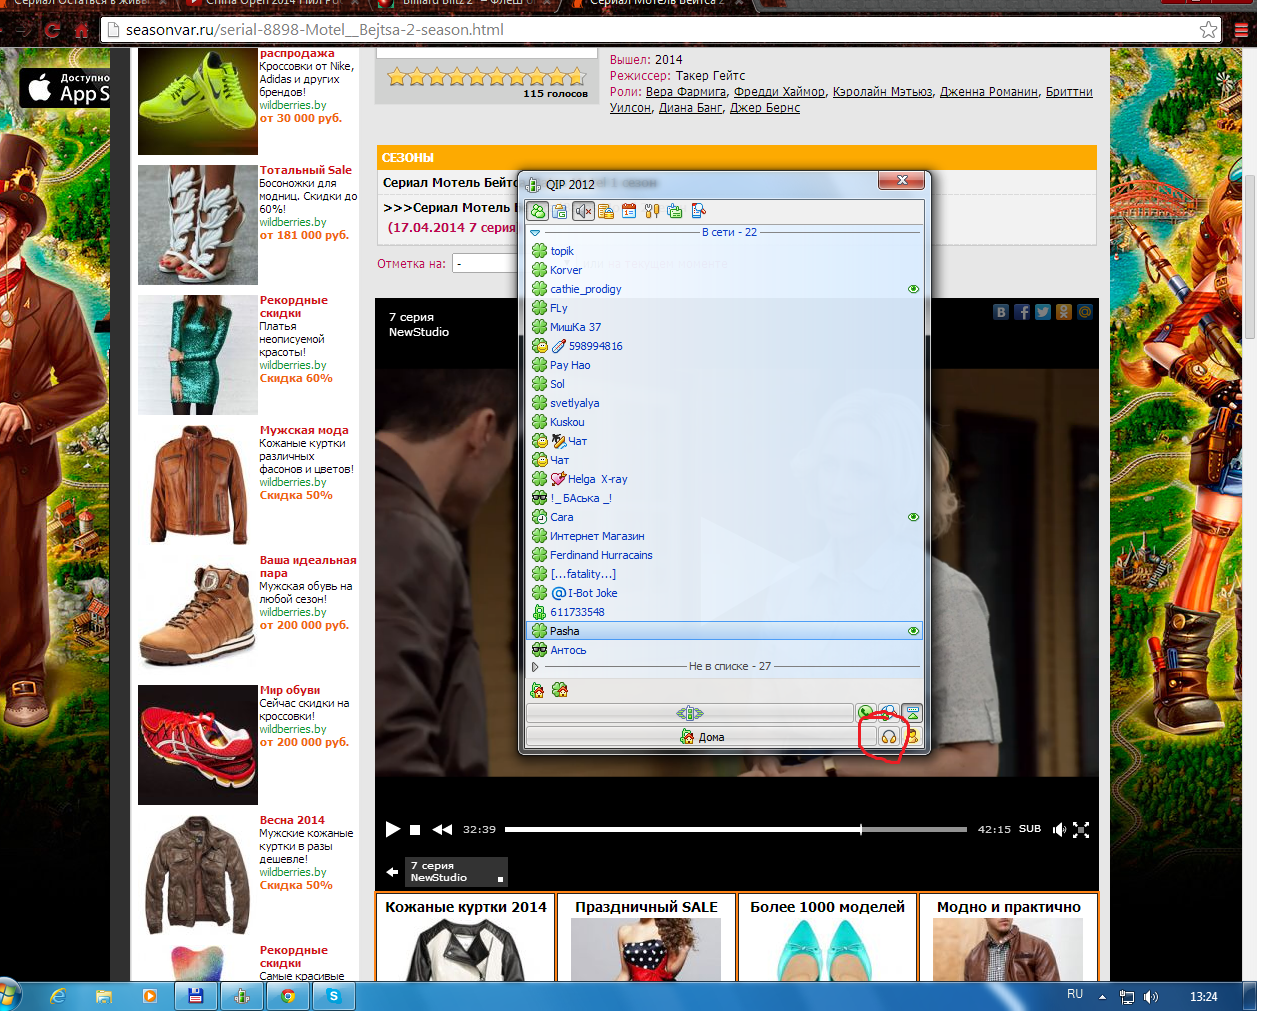Open actor link Вера Фармига
Viewport: 1280px width, 1024px height.
click(x=686, y=92)
